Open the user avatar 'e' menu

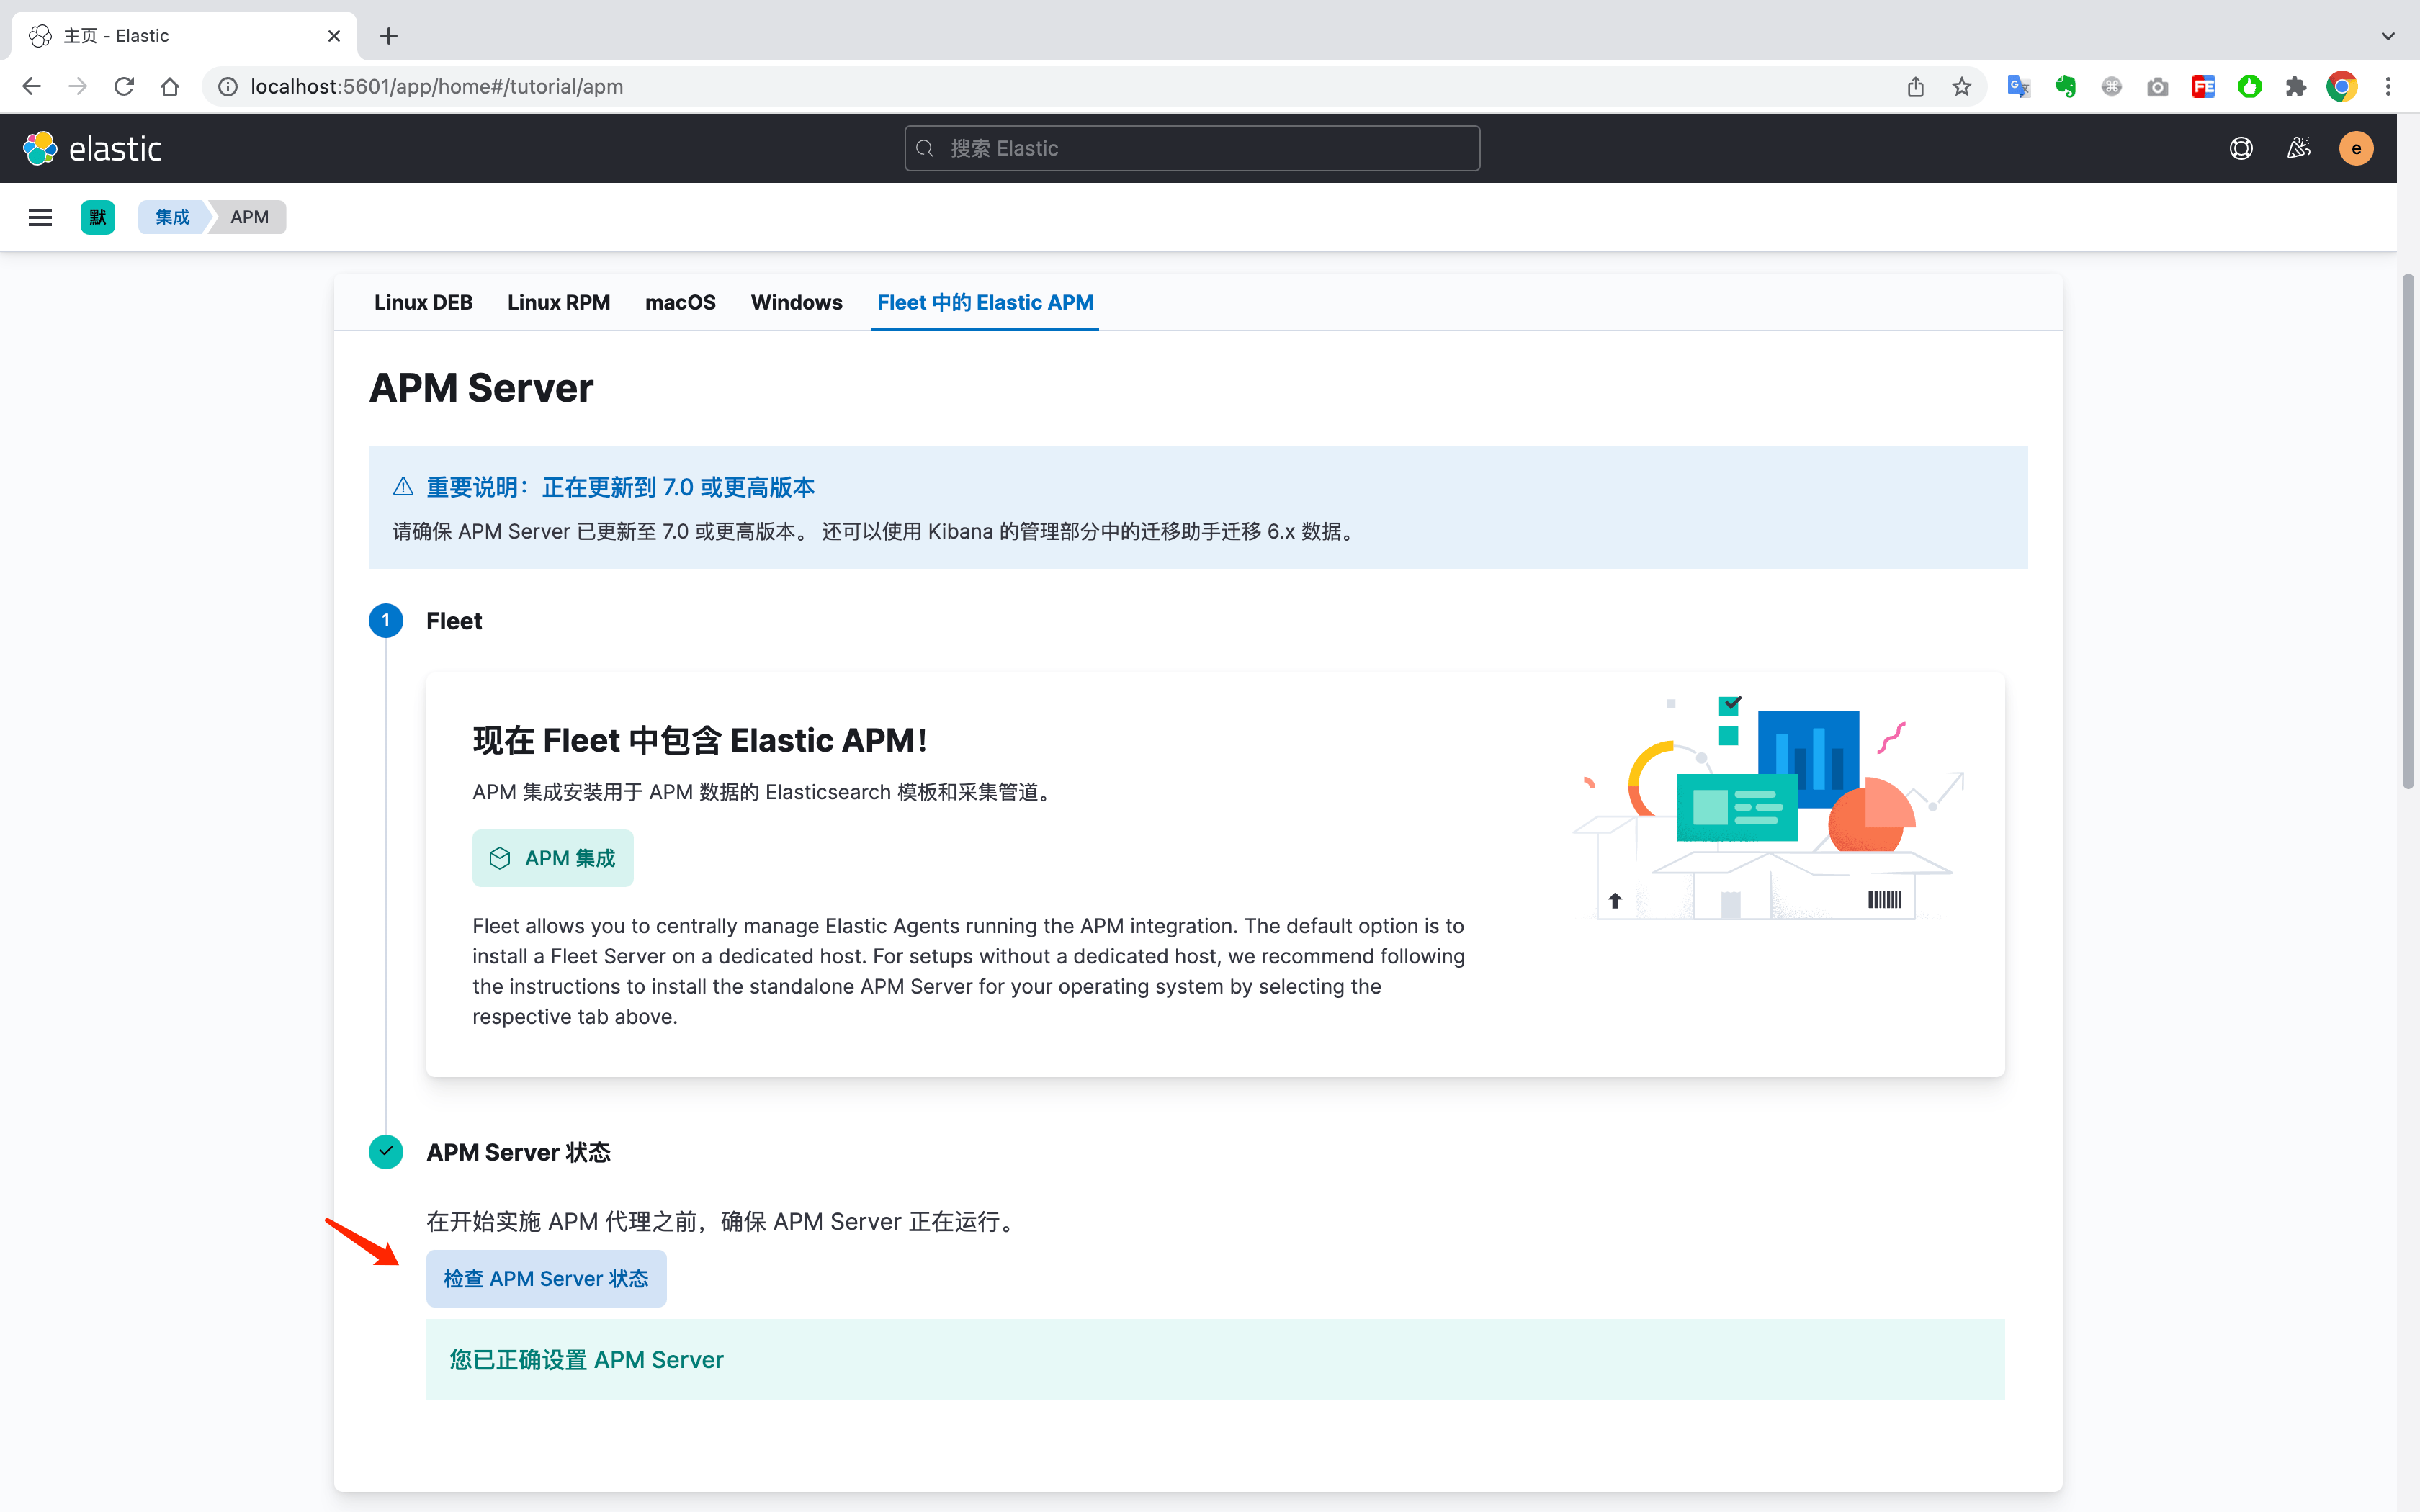2356,148
